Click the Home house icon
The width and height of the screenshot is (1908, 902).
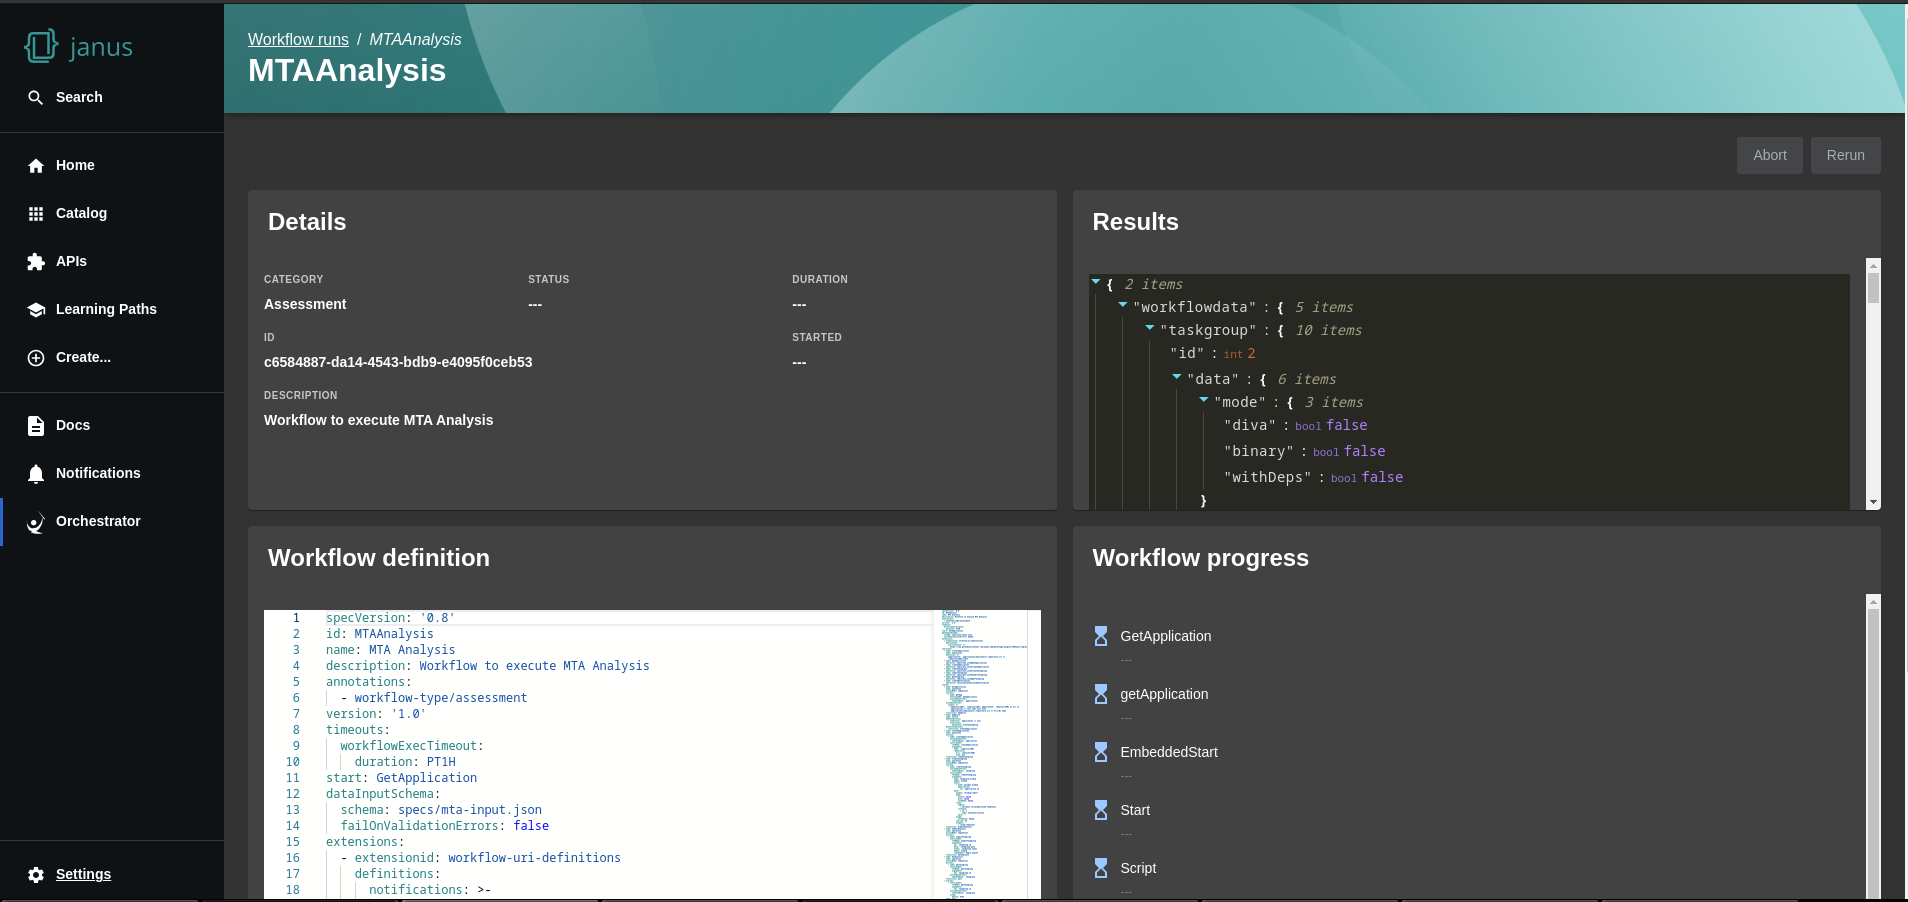tap(36, 166)
